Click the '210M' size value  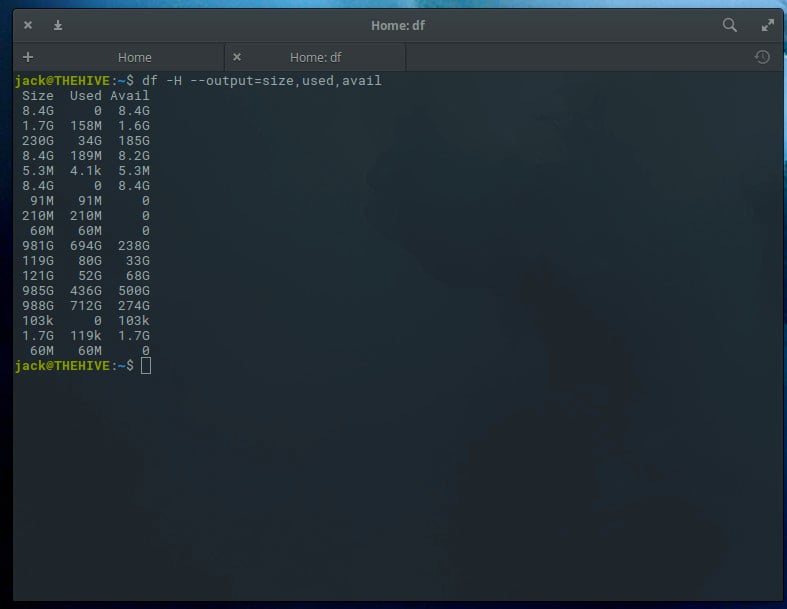pos(38,215)
